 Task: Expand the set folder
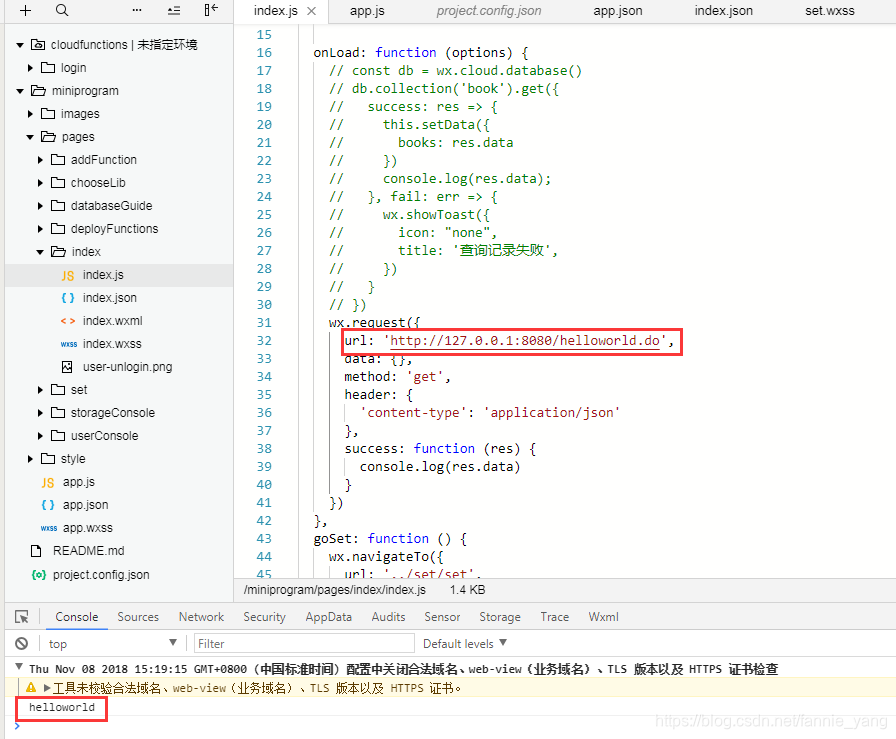(40, 390)
